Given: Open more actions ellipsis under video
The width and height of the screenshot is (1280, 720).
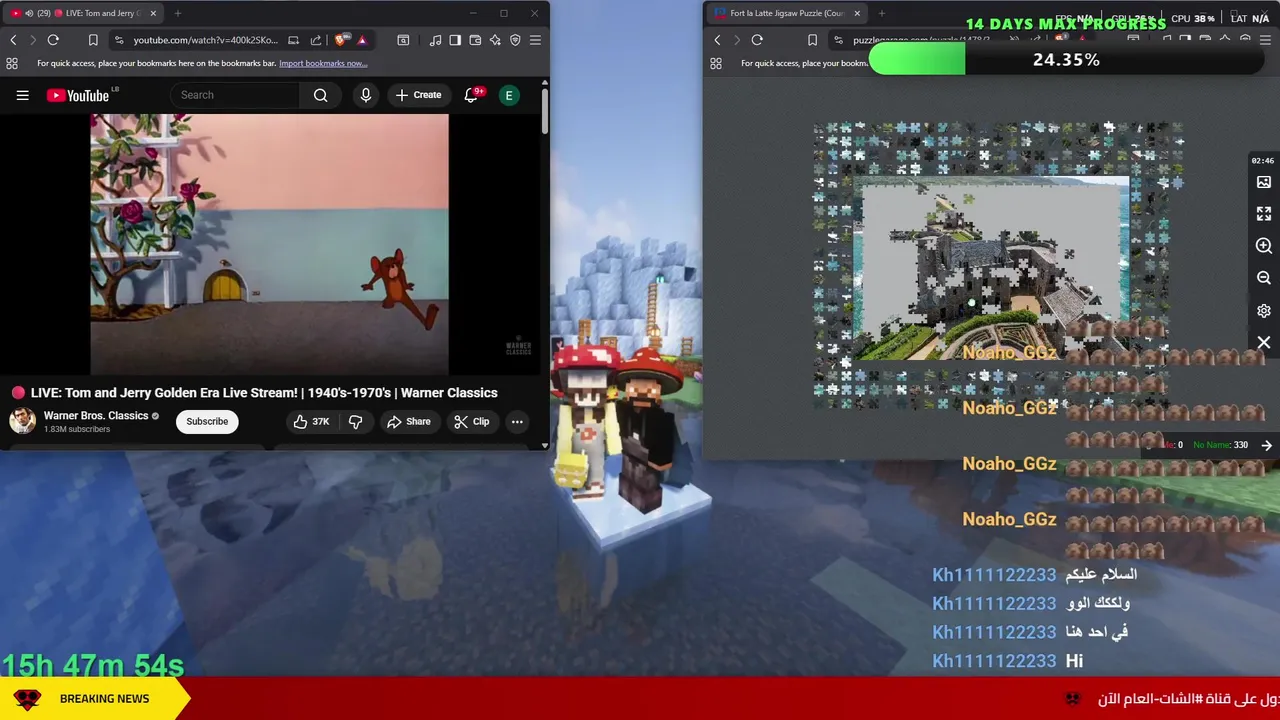Looking at the screenshot, I should pyautogui.click(x=517, y=421).
